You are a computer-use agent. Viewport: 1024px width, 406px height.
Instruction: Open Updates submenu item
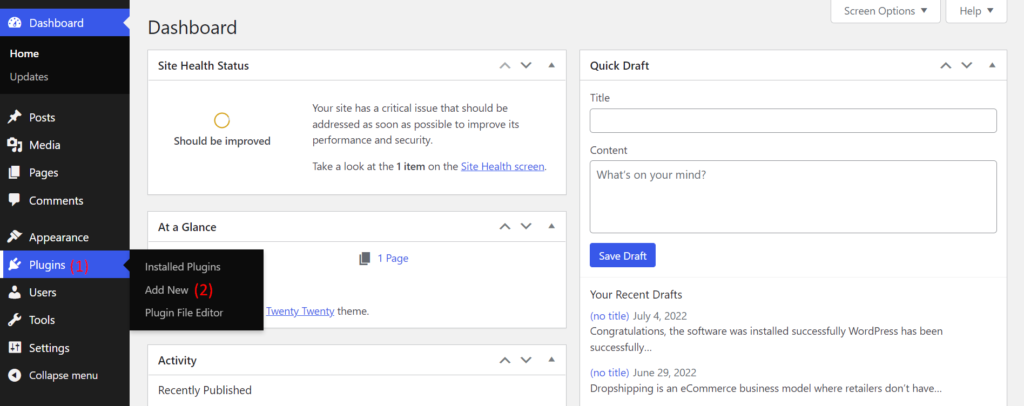coord(29,76)
